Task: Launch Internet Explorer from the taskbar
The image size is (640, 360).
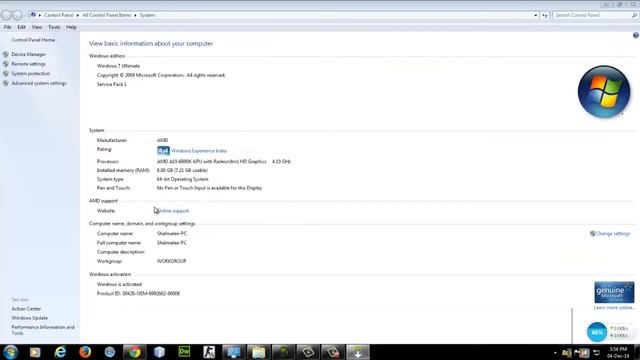Action: click(x=60, y=352)
